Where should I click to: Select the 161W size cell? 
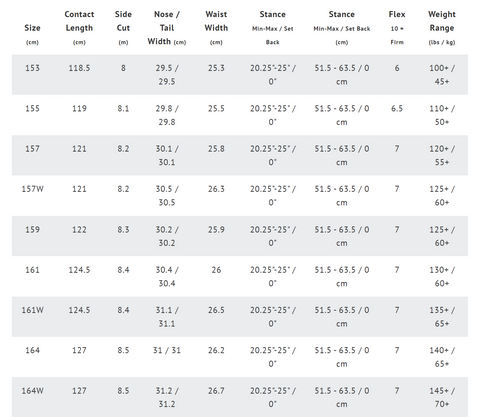coord(32,310)
